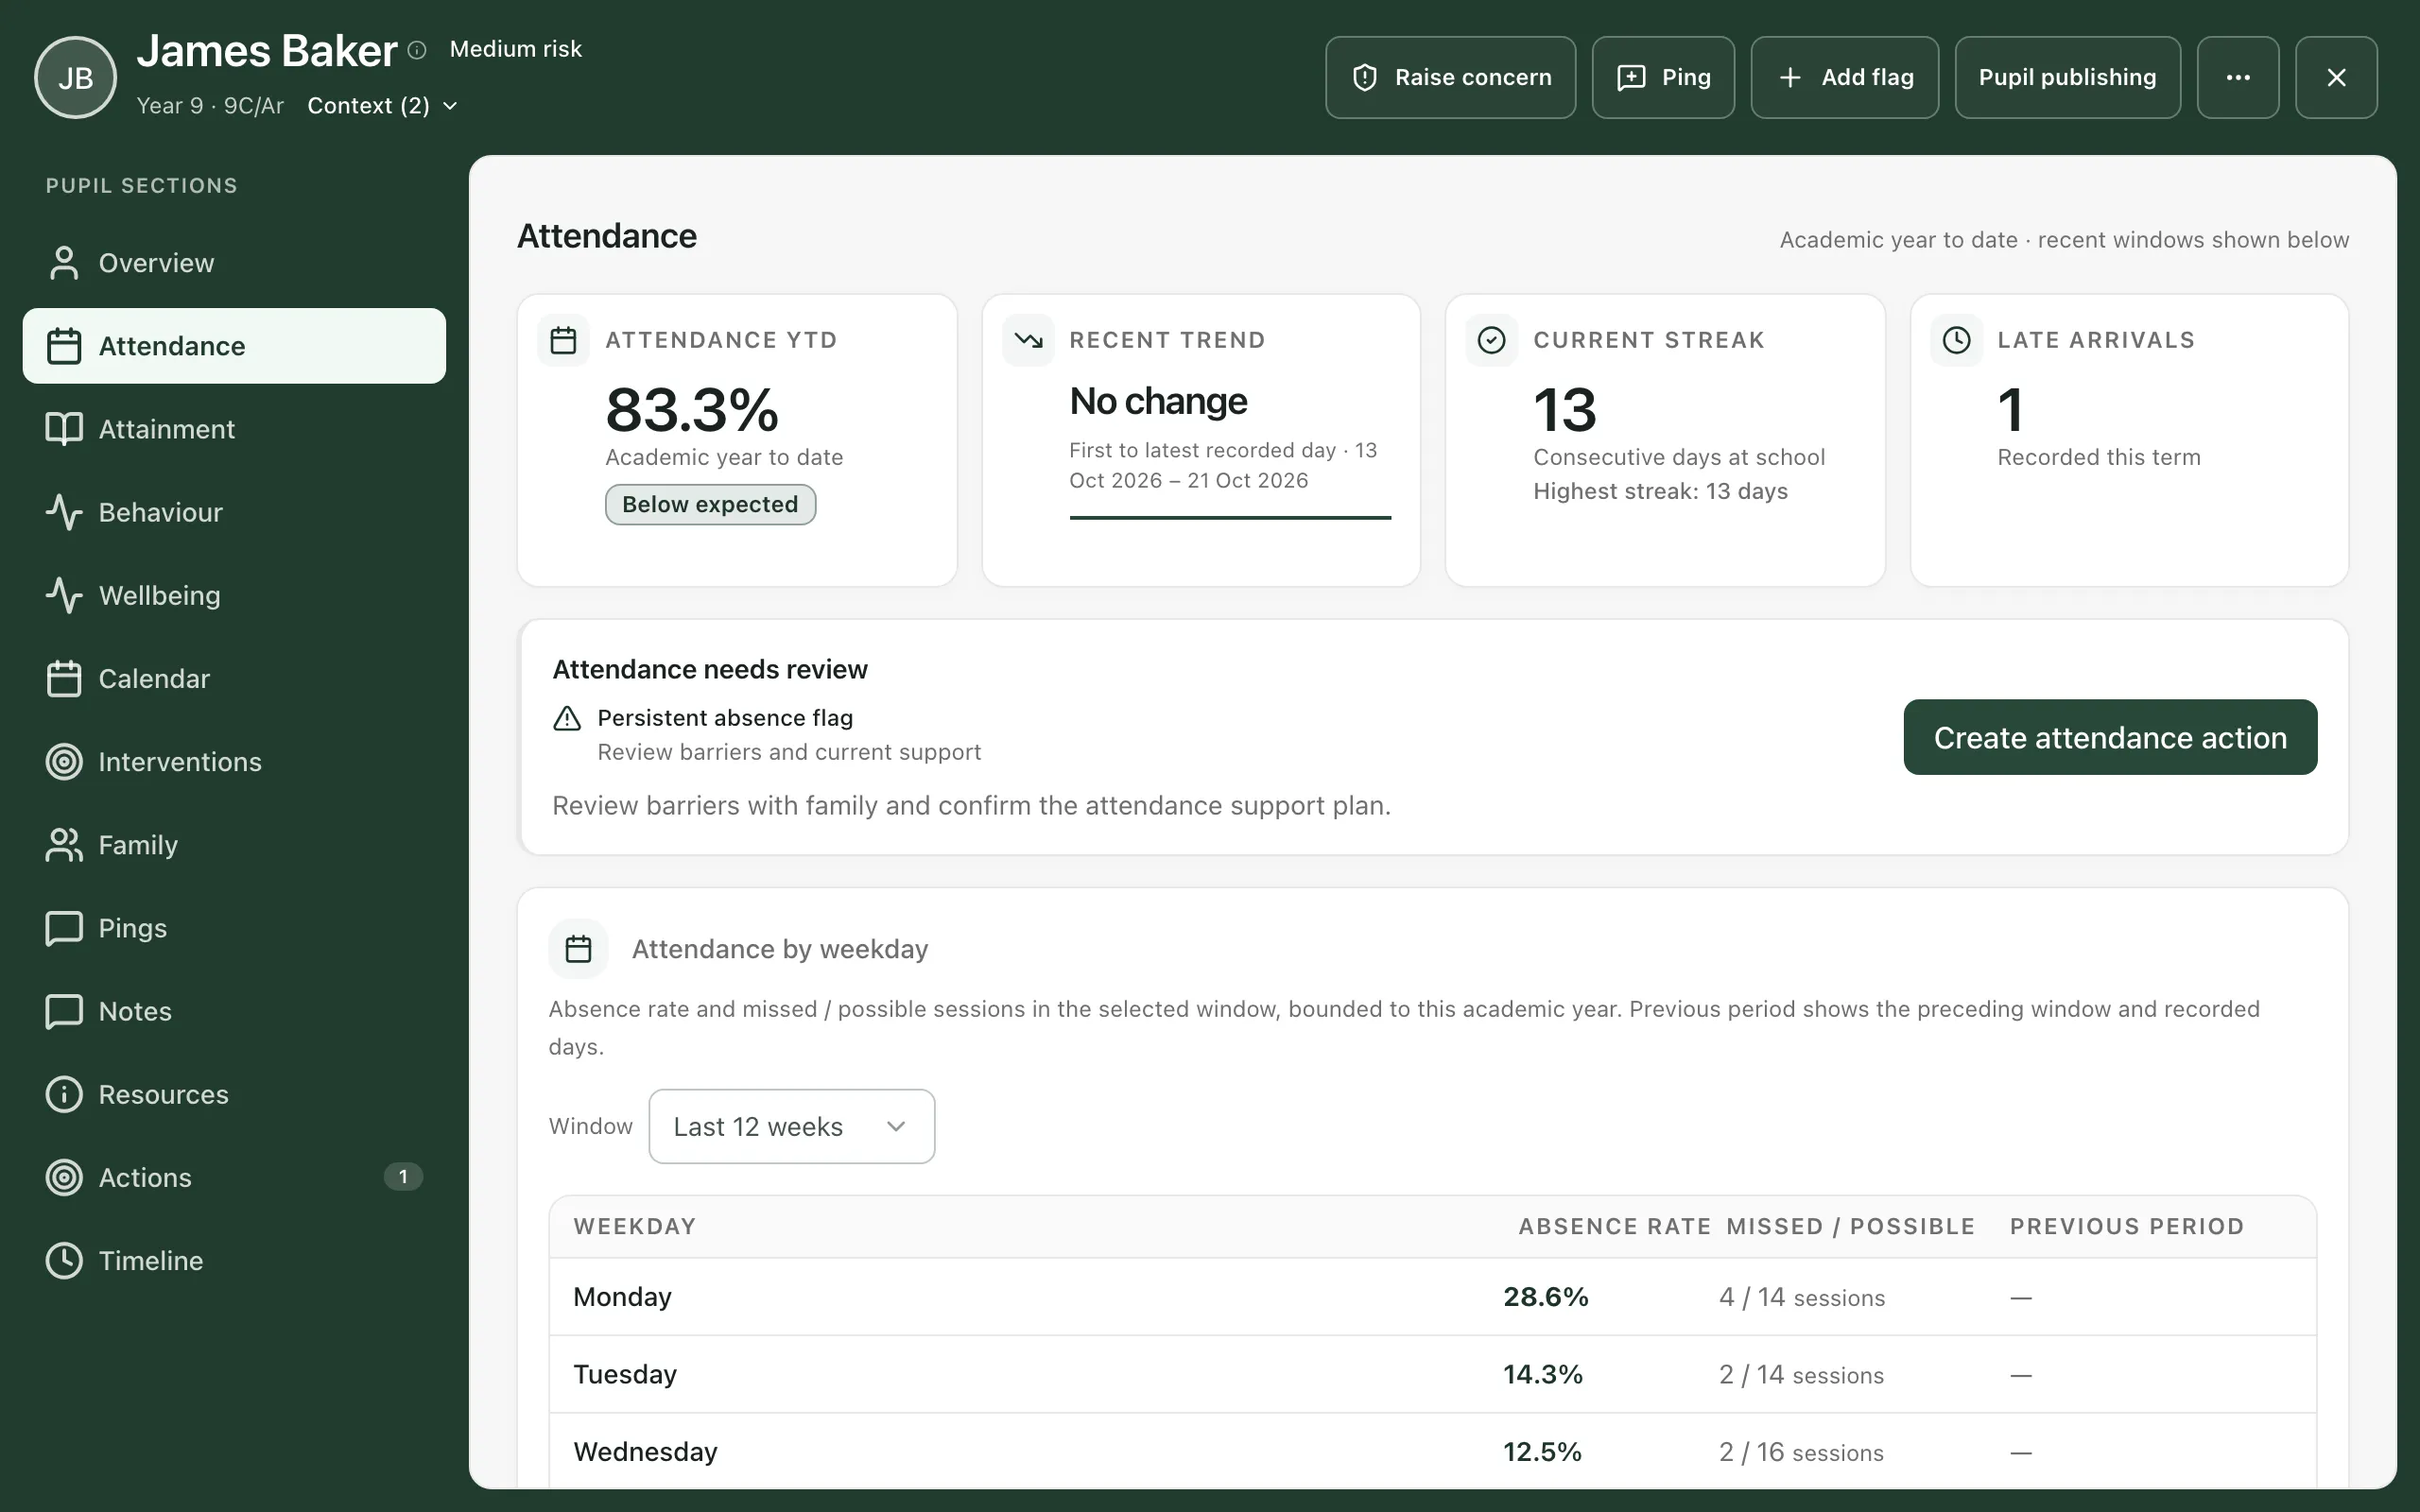This screenshot has width=2420, height=1512.
Task: Open the Behaviour section
Action: (234, 512)
